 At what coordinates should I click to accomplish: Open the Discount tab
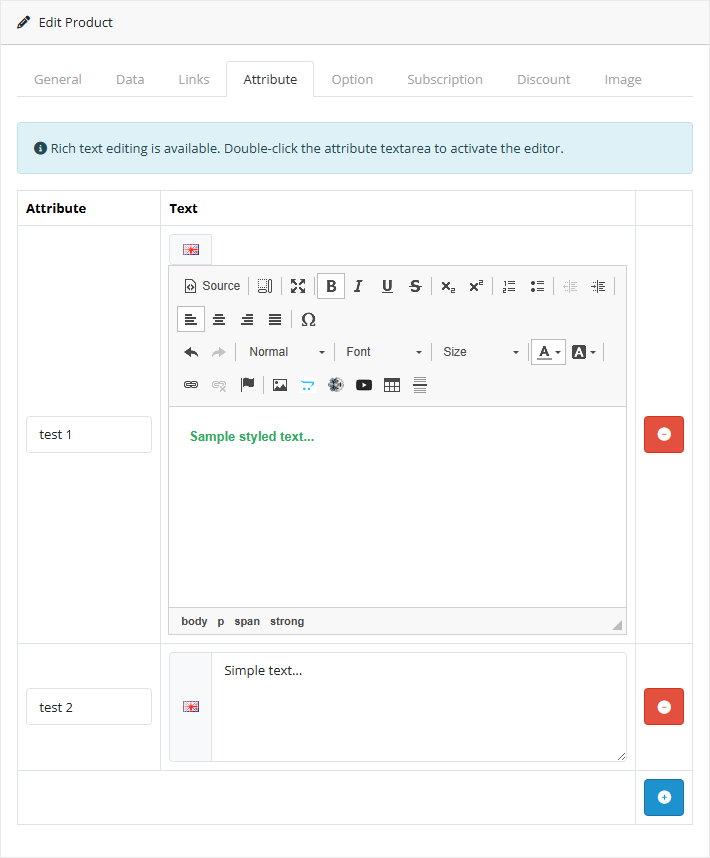tap(543, 79)
